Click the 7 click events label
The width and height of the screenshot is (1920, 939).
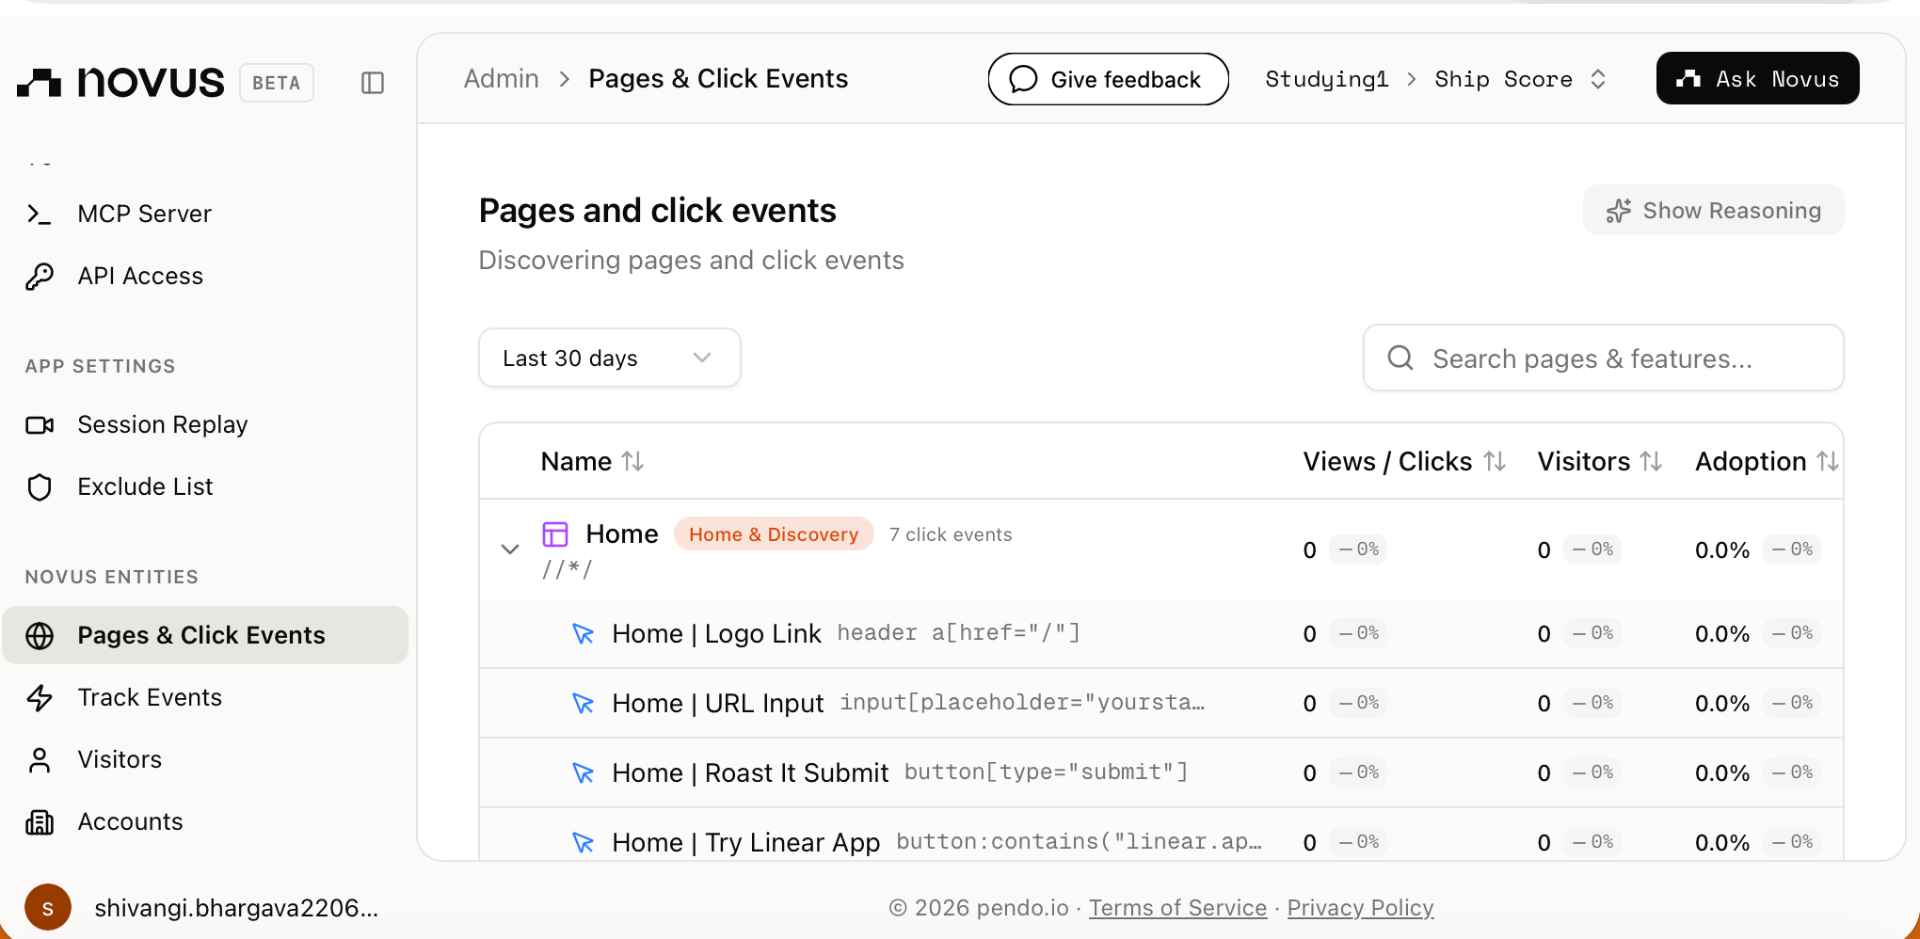coord(950,534)
